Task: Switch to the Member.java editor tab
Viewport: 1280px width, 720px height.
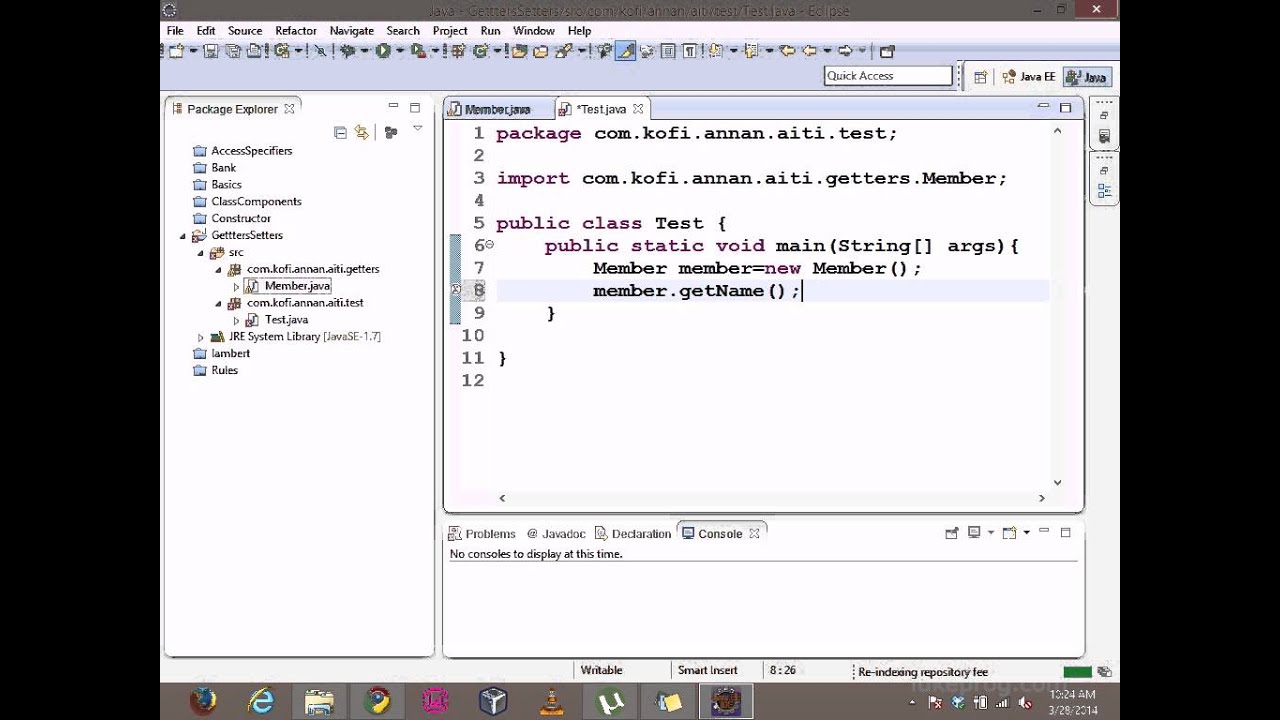Action: coord(497,109)
